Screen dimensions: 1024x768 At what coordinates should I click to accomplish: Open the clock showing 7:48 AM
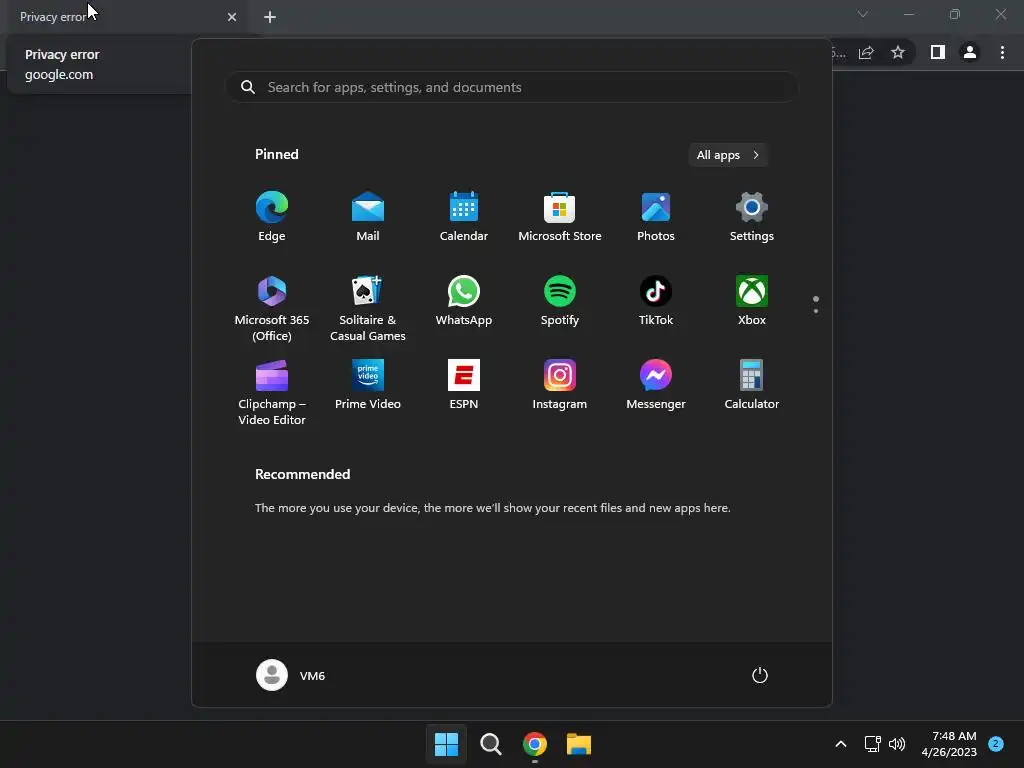tap(949, 744)
